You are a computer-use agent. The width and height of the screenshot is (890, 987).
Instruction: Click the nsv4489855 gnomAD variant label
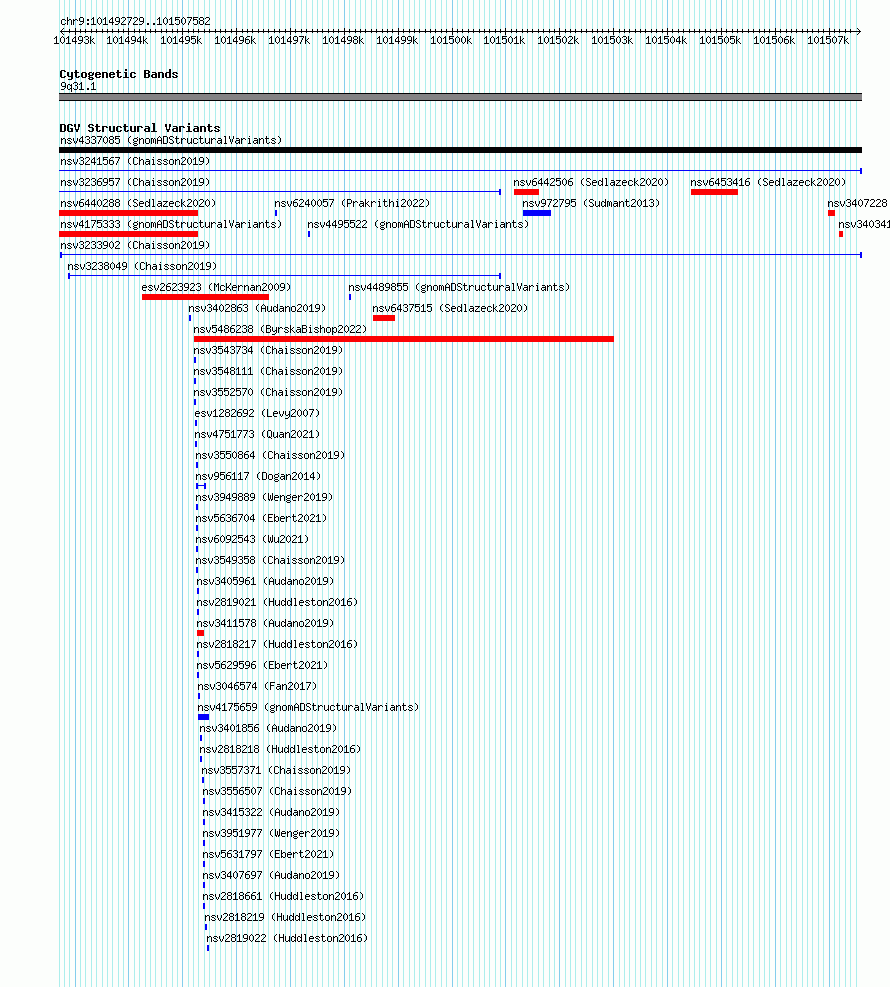point(459,287)
